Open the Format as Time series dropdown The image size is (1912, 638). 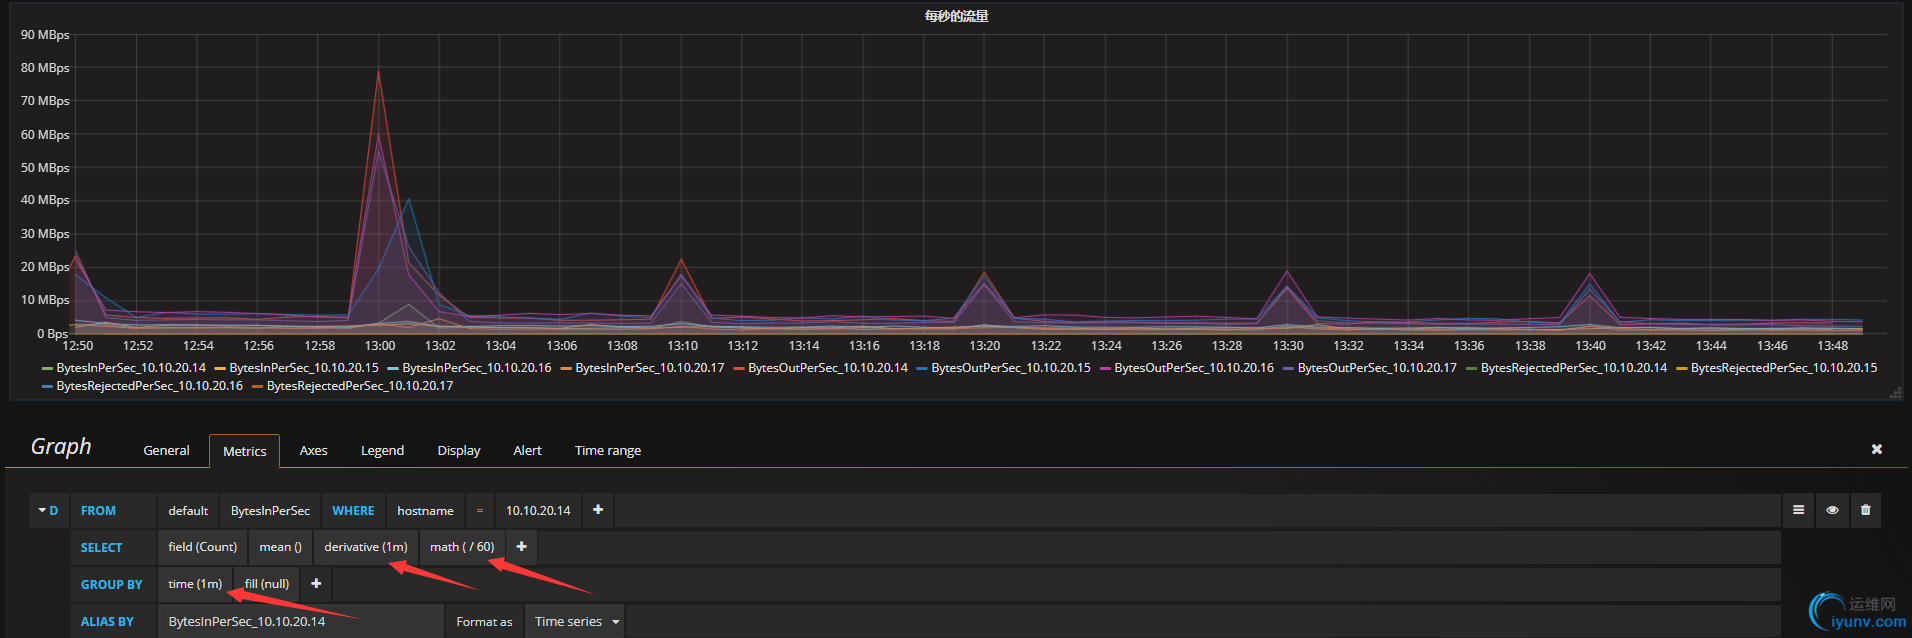[574, 621]
